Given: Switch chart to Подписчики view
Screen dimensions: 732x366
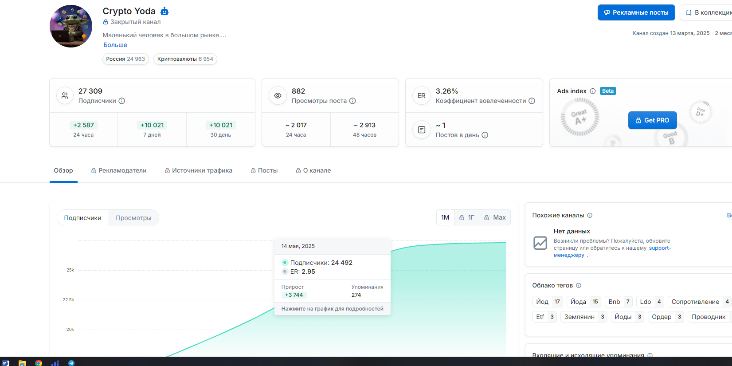Looking at the screenshot, I should pyautogui.click(x=83, y=218).
